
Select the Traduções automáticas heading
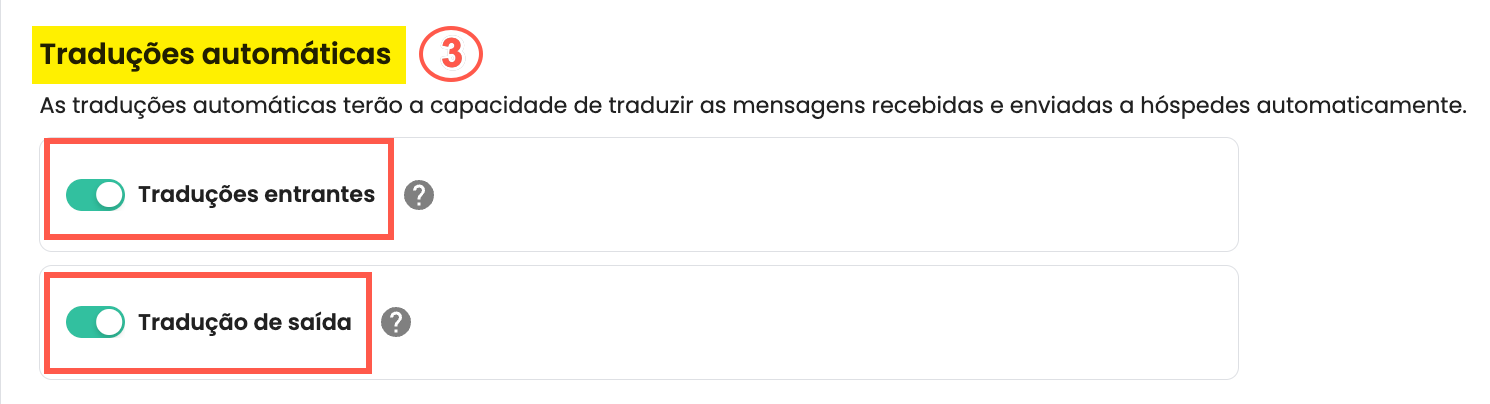click(x=216, y=55)
